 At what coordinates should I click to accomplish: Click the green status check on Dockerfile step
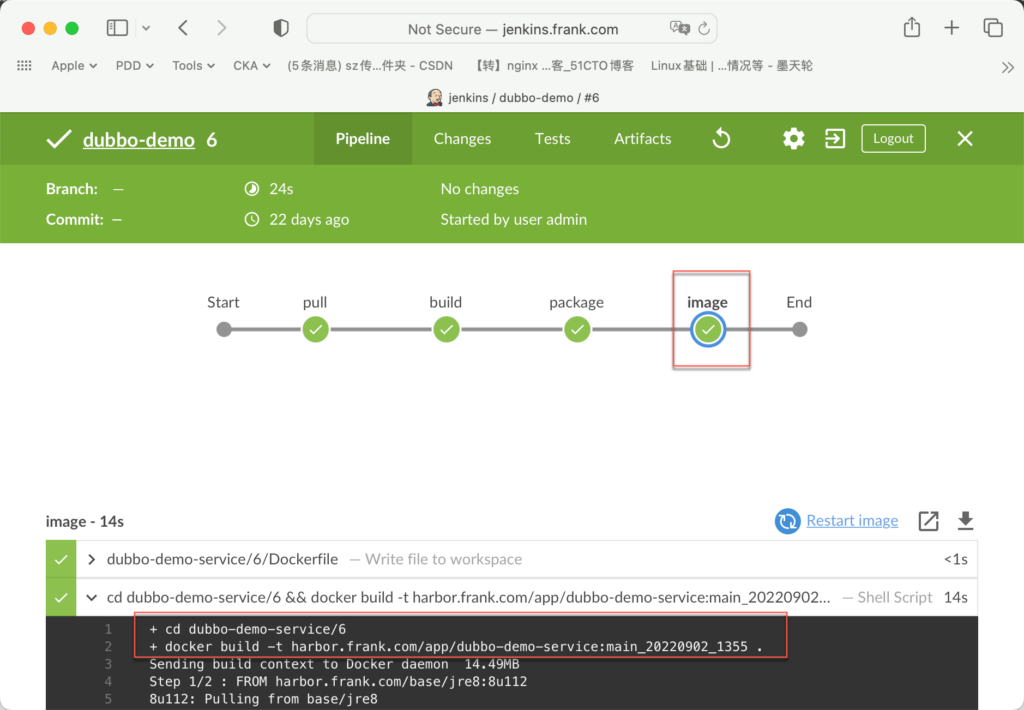coord(61,559)
